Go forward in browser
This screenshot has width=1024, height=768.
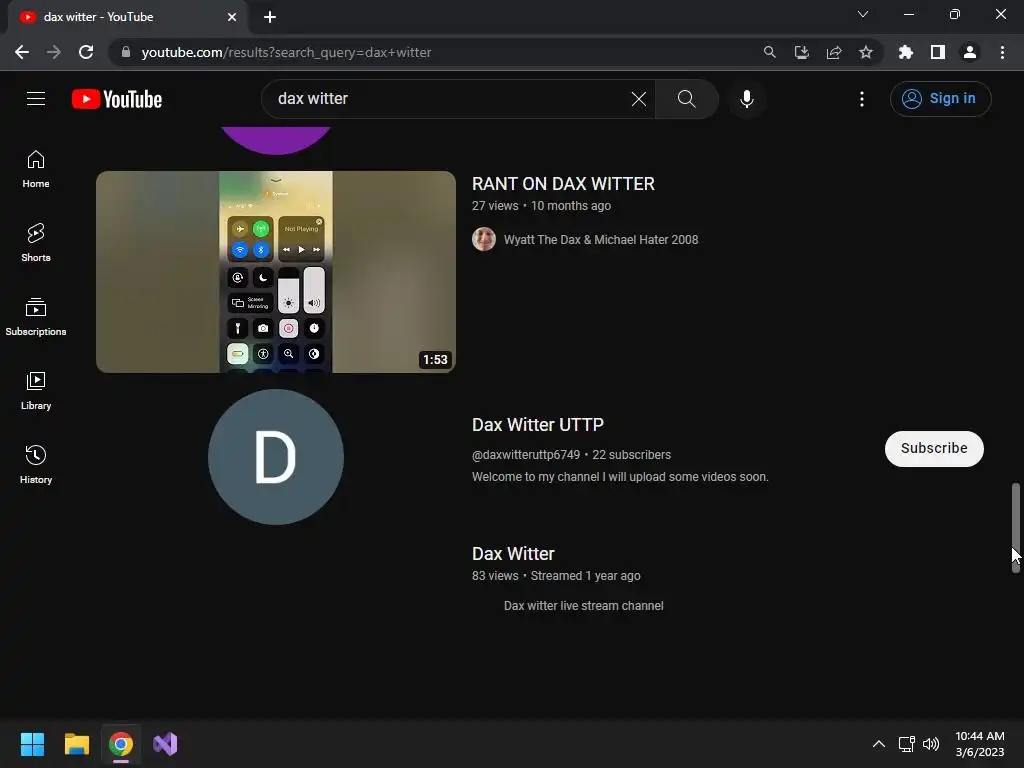[54, 52]
